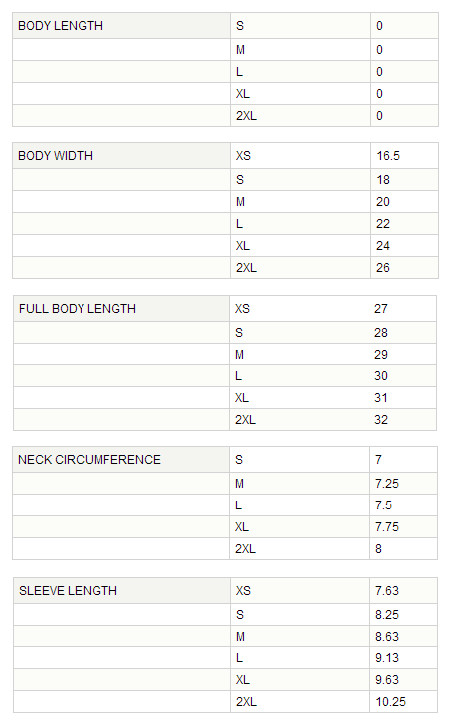Image resolution: width=451 pixels, height=725 pixels.
Task: Click the XS size in Full Body Length
Action: click(x=242, y=309)
